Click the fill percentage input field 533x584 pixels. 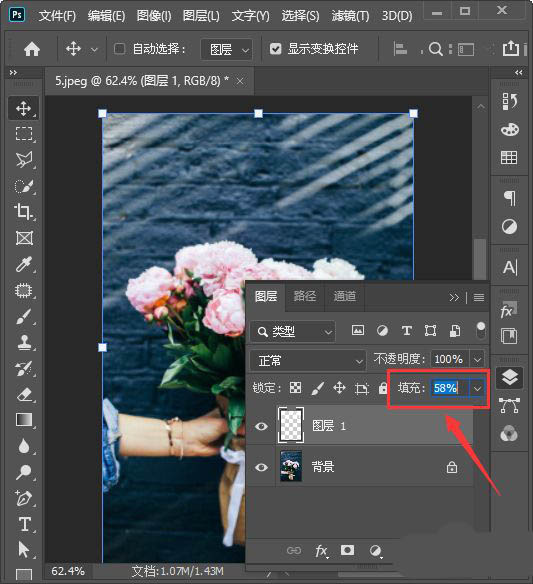point(450,388)
